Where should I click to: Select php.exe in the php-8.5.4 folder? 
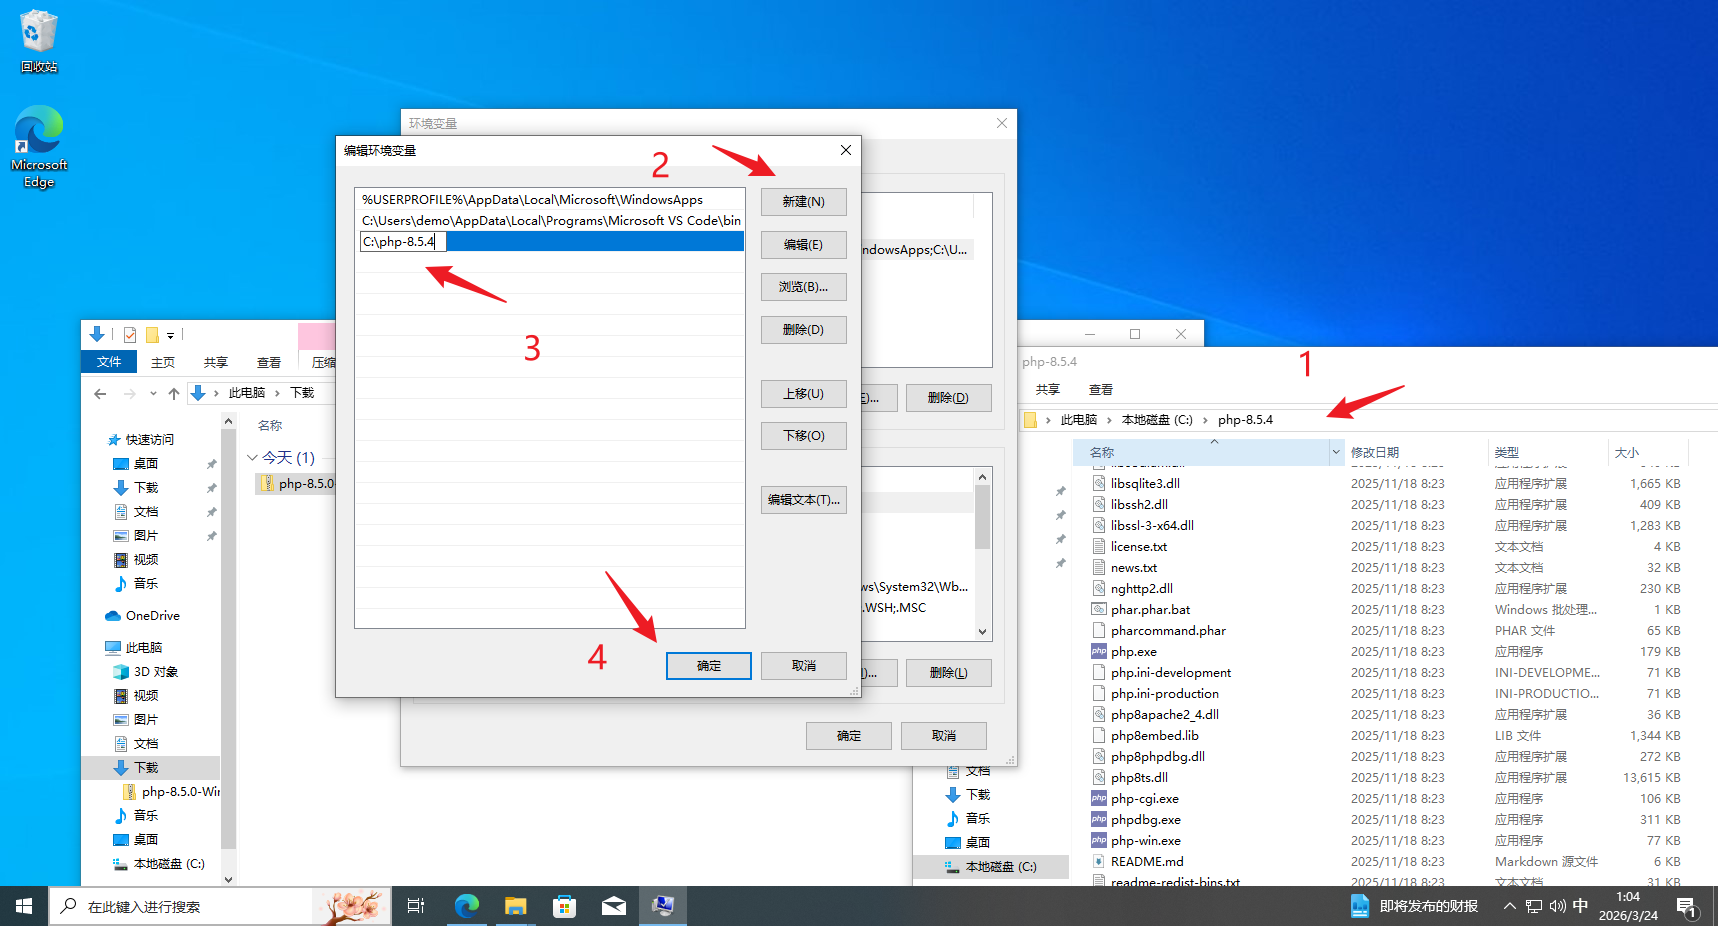click(x=1133, y=652)
